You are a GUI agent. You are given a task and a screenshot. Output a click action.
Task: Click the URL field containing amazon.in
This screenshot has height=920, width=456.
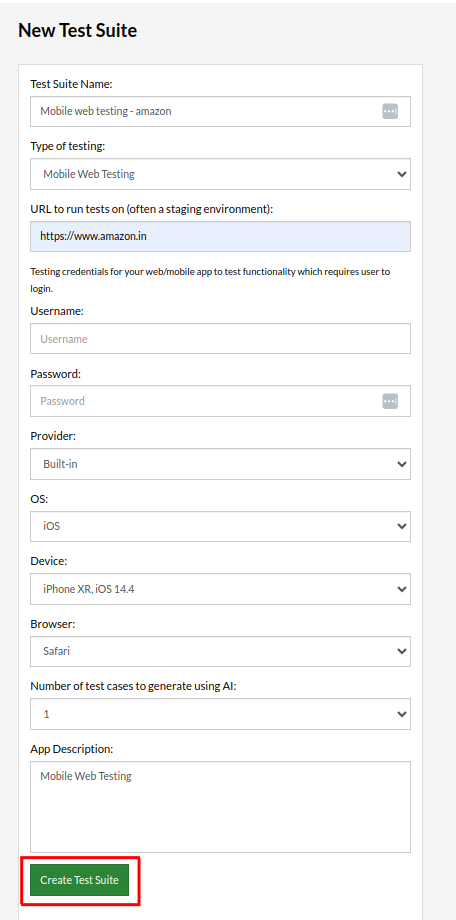point(220,236)
